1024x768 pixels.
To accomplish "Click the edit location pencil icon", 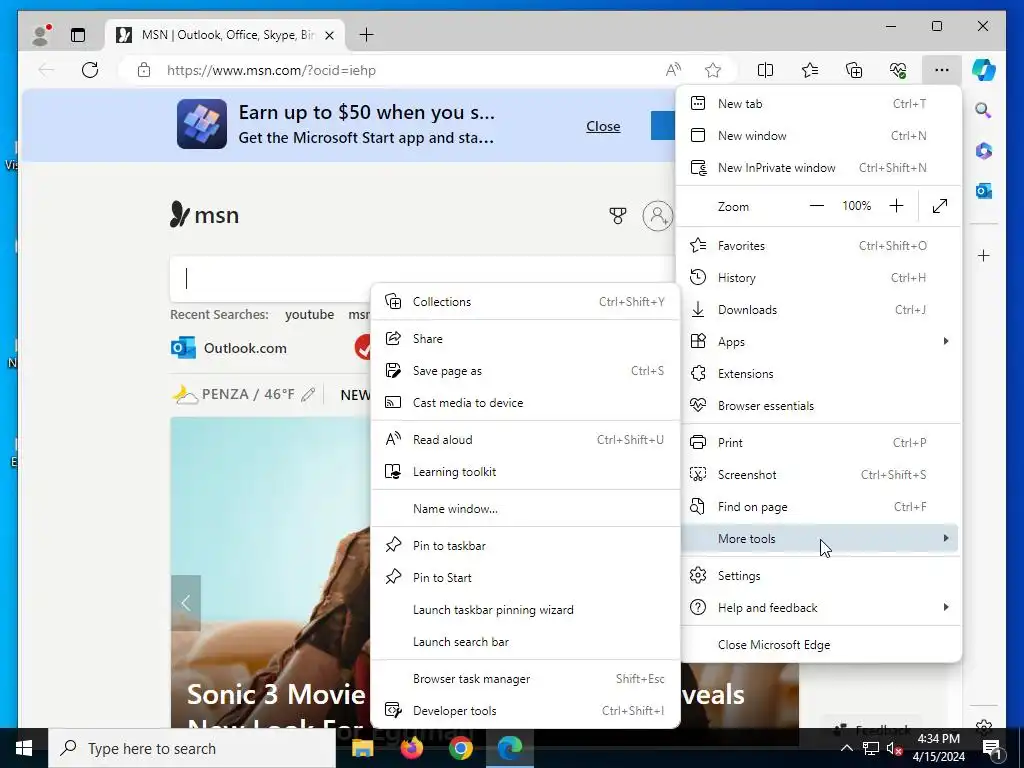I will pos(308,394).
